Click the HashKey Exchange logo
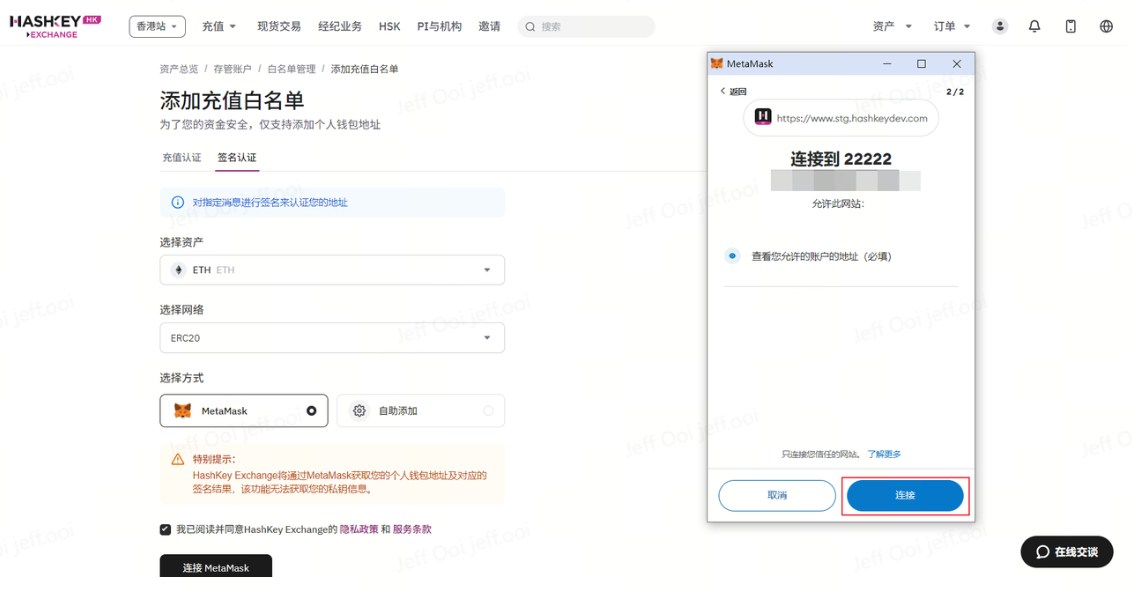 tap(55, 26)
